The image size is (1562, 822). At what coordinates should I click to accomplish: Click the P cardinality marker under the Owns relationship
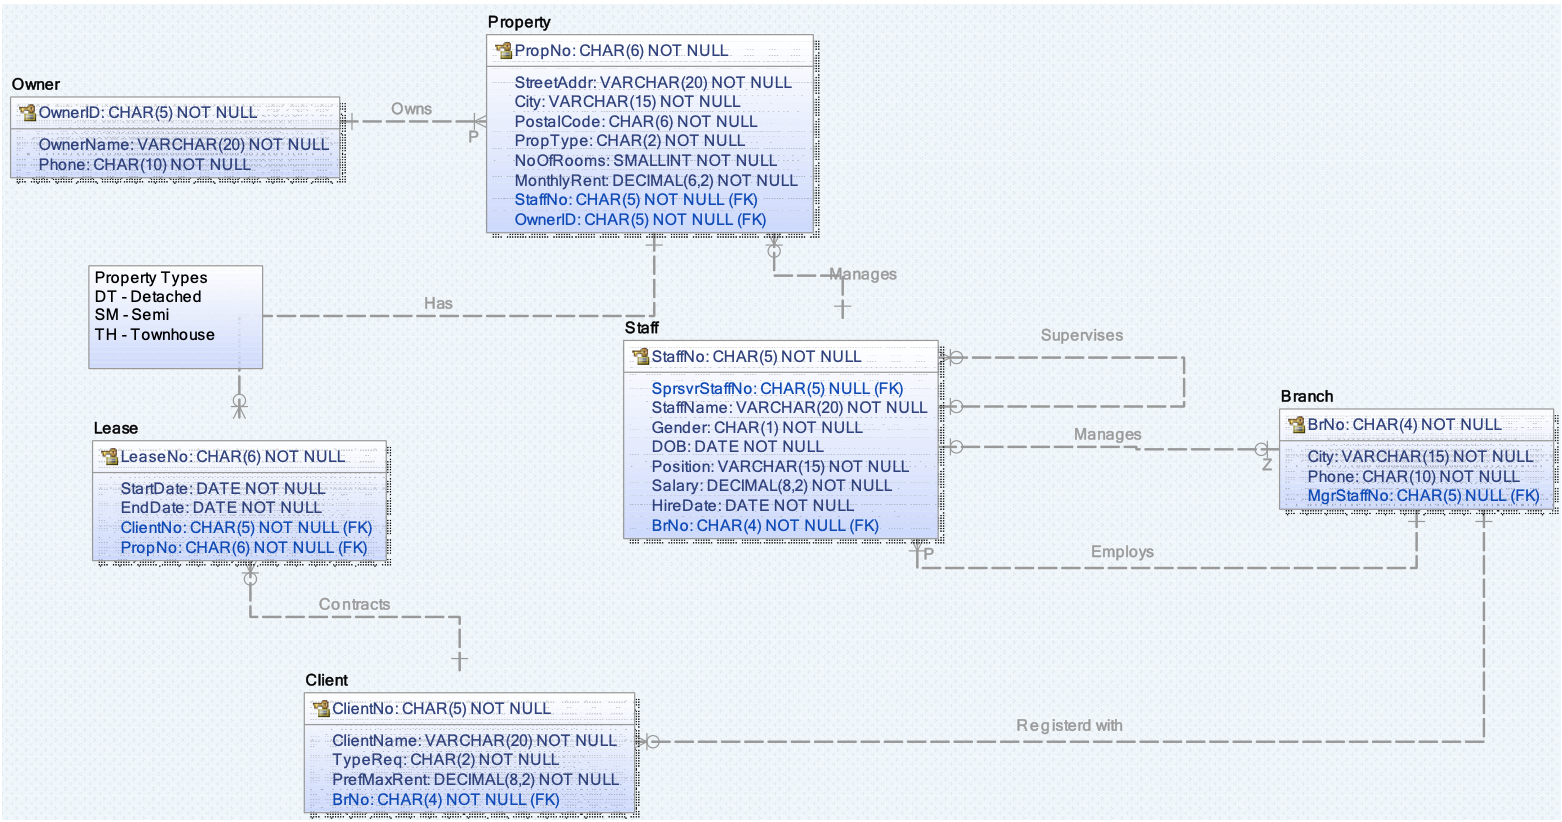[475, 136]
